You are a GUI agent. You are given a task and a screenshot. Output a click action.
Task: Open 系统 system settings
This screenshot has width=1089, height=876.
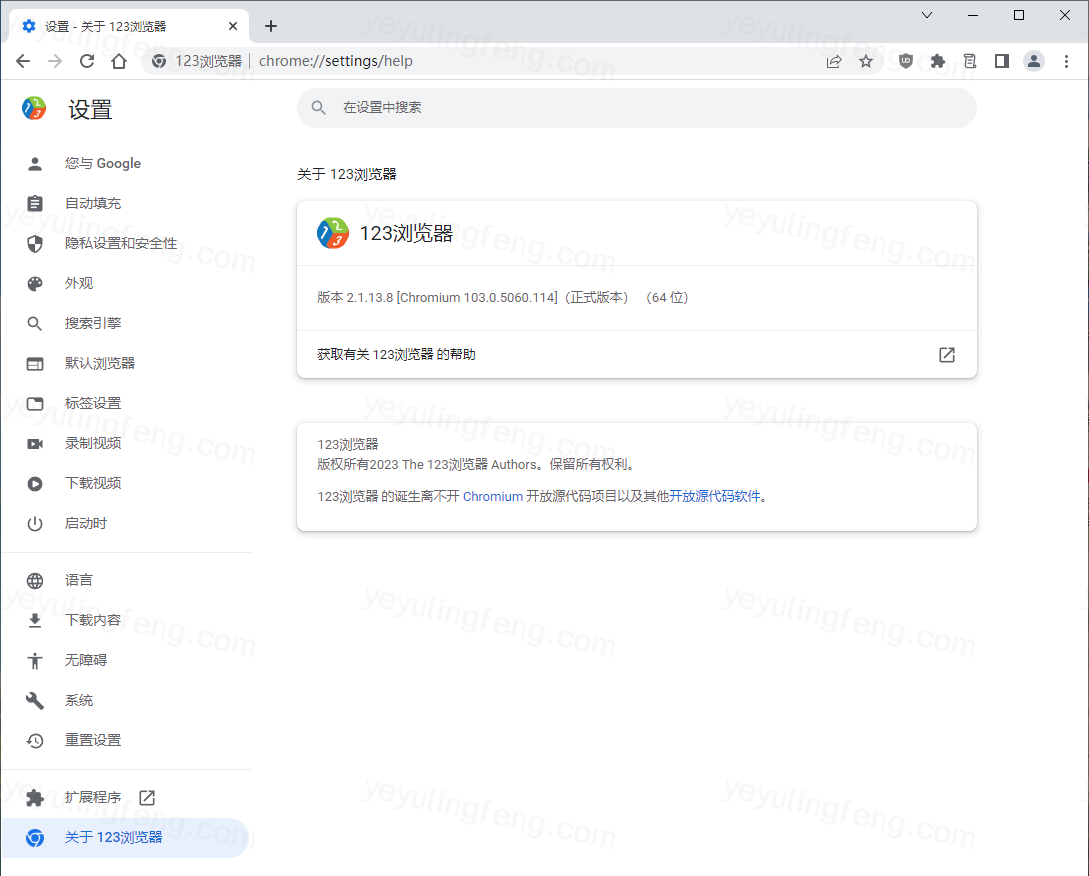tap(126, 700)
